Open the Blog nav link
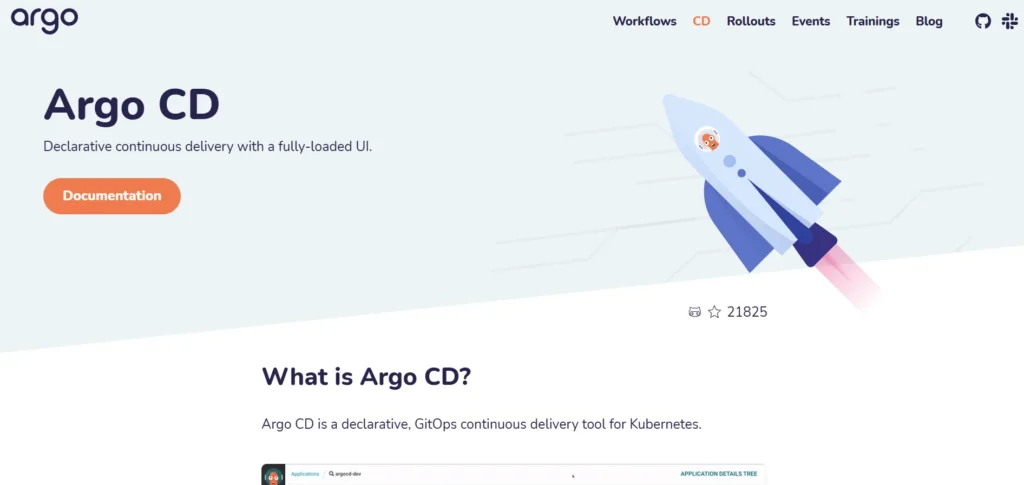This screenshot has height=485, width=1024. click(929, 22)
